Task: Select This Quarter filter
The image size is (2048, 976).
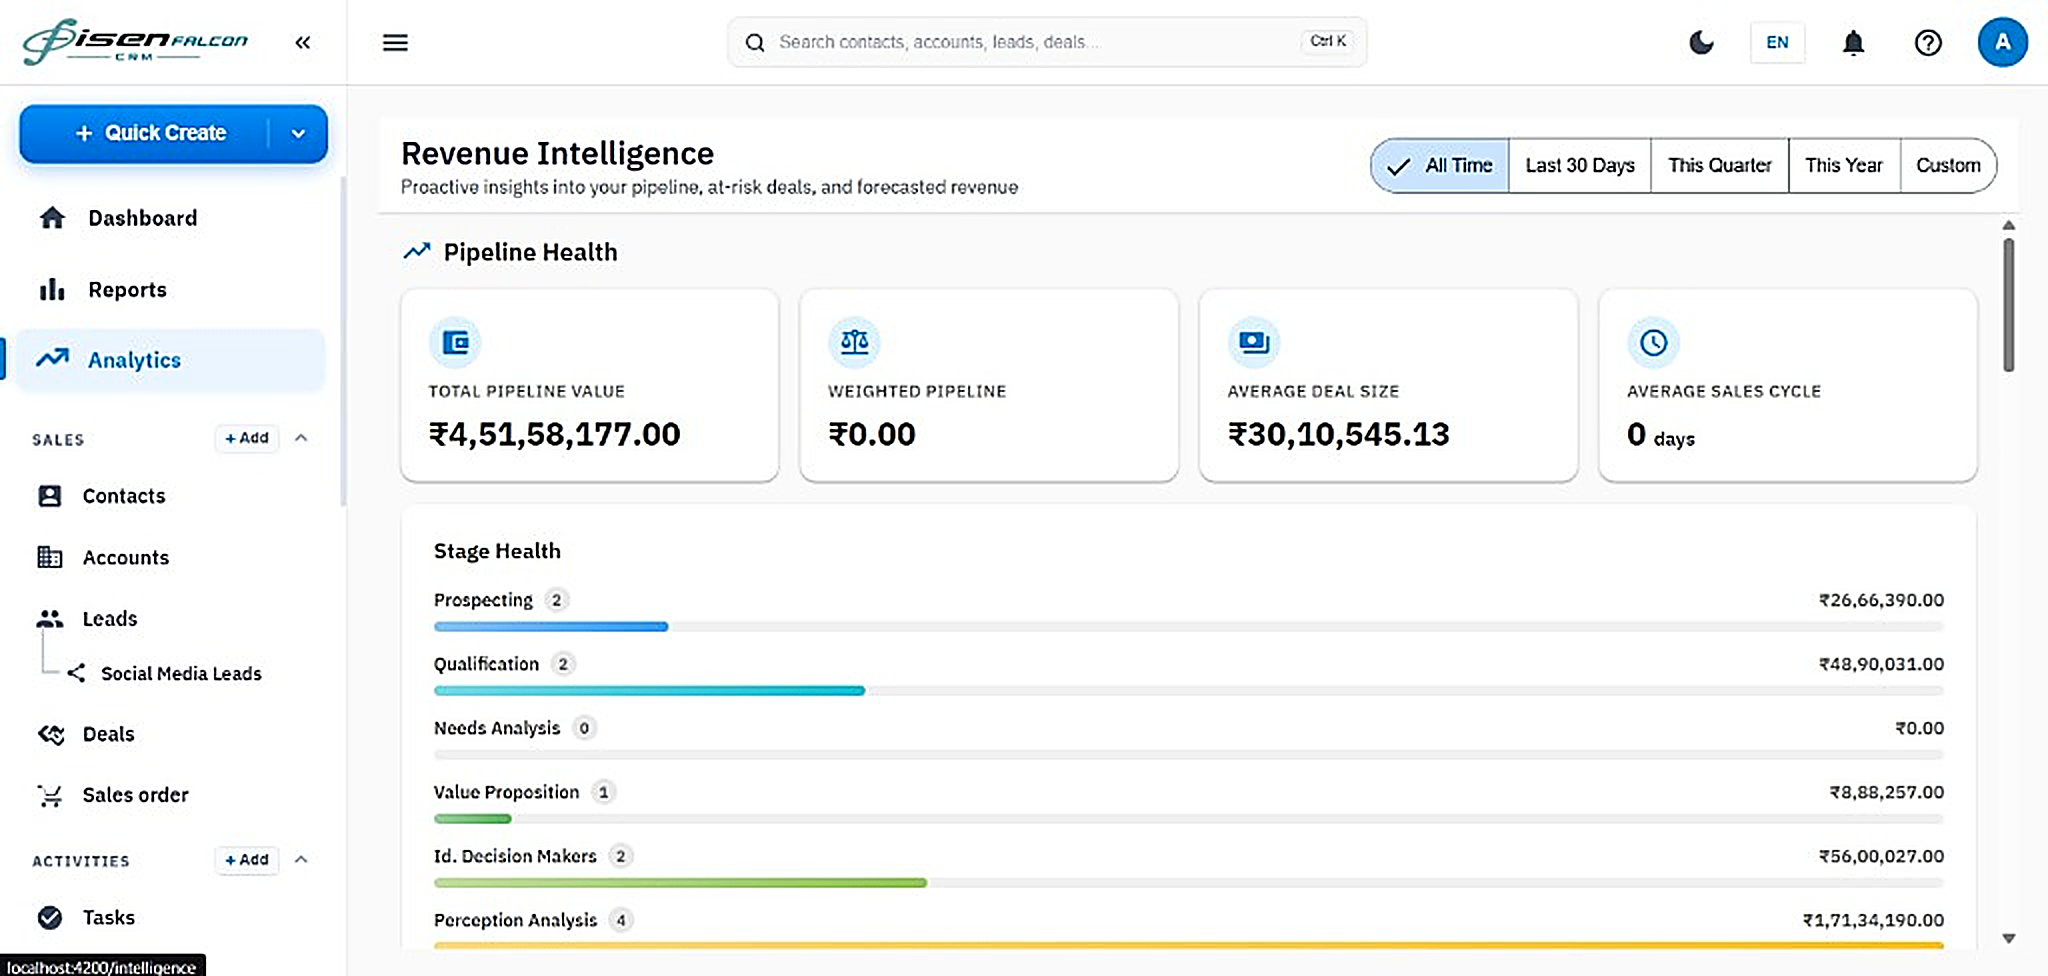Action: pyautogui.click(x=1720, y=165)
